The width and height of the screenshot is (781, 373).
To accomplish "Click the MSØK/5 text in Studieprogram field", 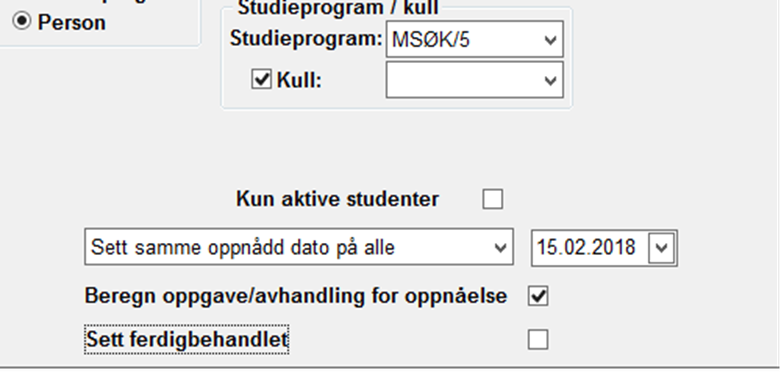I will [x=431, y=40].
